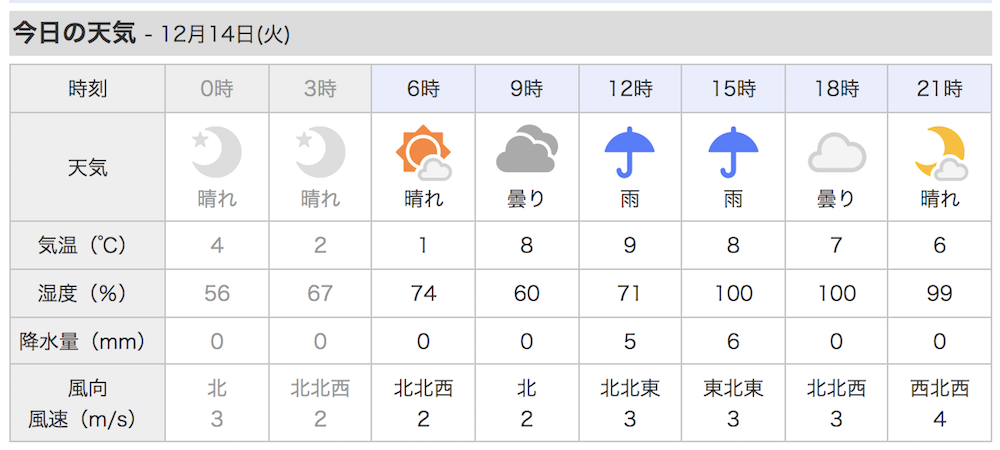Select the 東北東 wind direction cell
This screenshot has width=1000, height=450.
coord(733,388)
